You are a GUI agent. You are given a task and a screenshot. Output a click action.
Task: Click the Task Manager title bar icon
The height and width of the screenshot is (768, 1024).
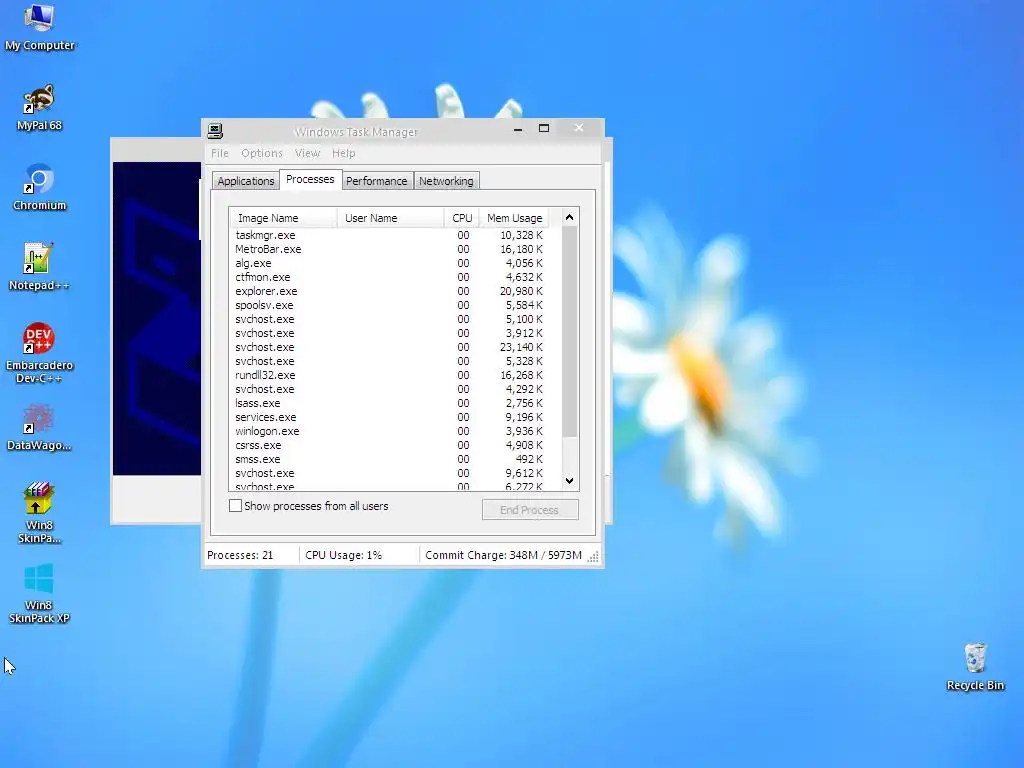pos(215,131)
